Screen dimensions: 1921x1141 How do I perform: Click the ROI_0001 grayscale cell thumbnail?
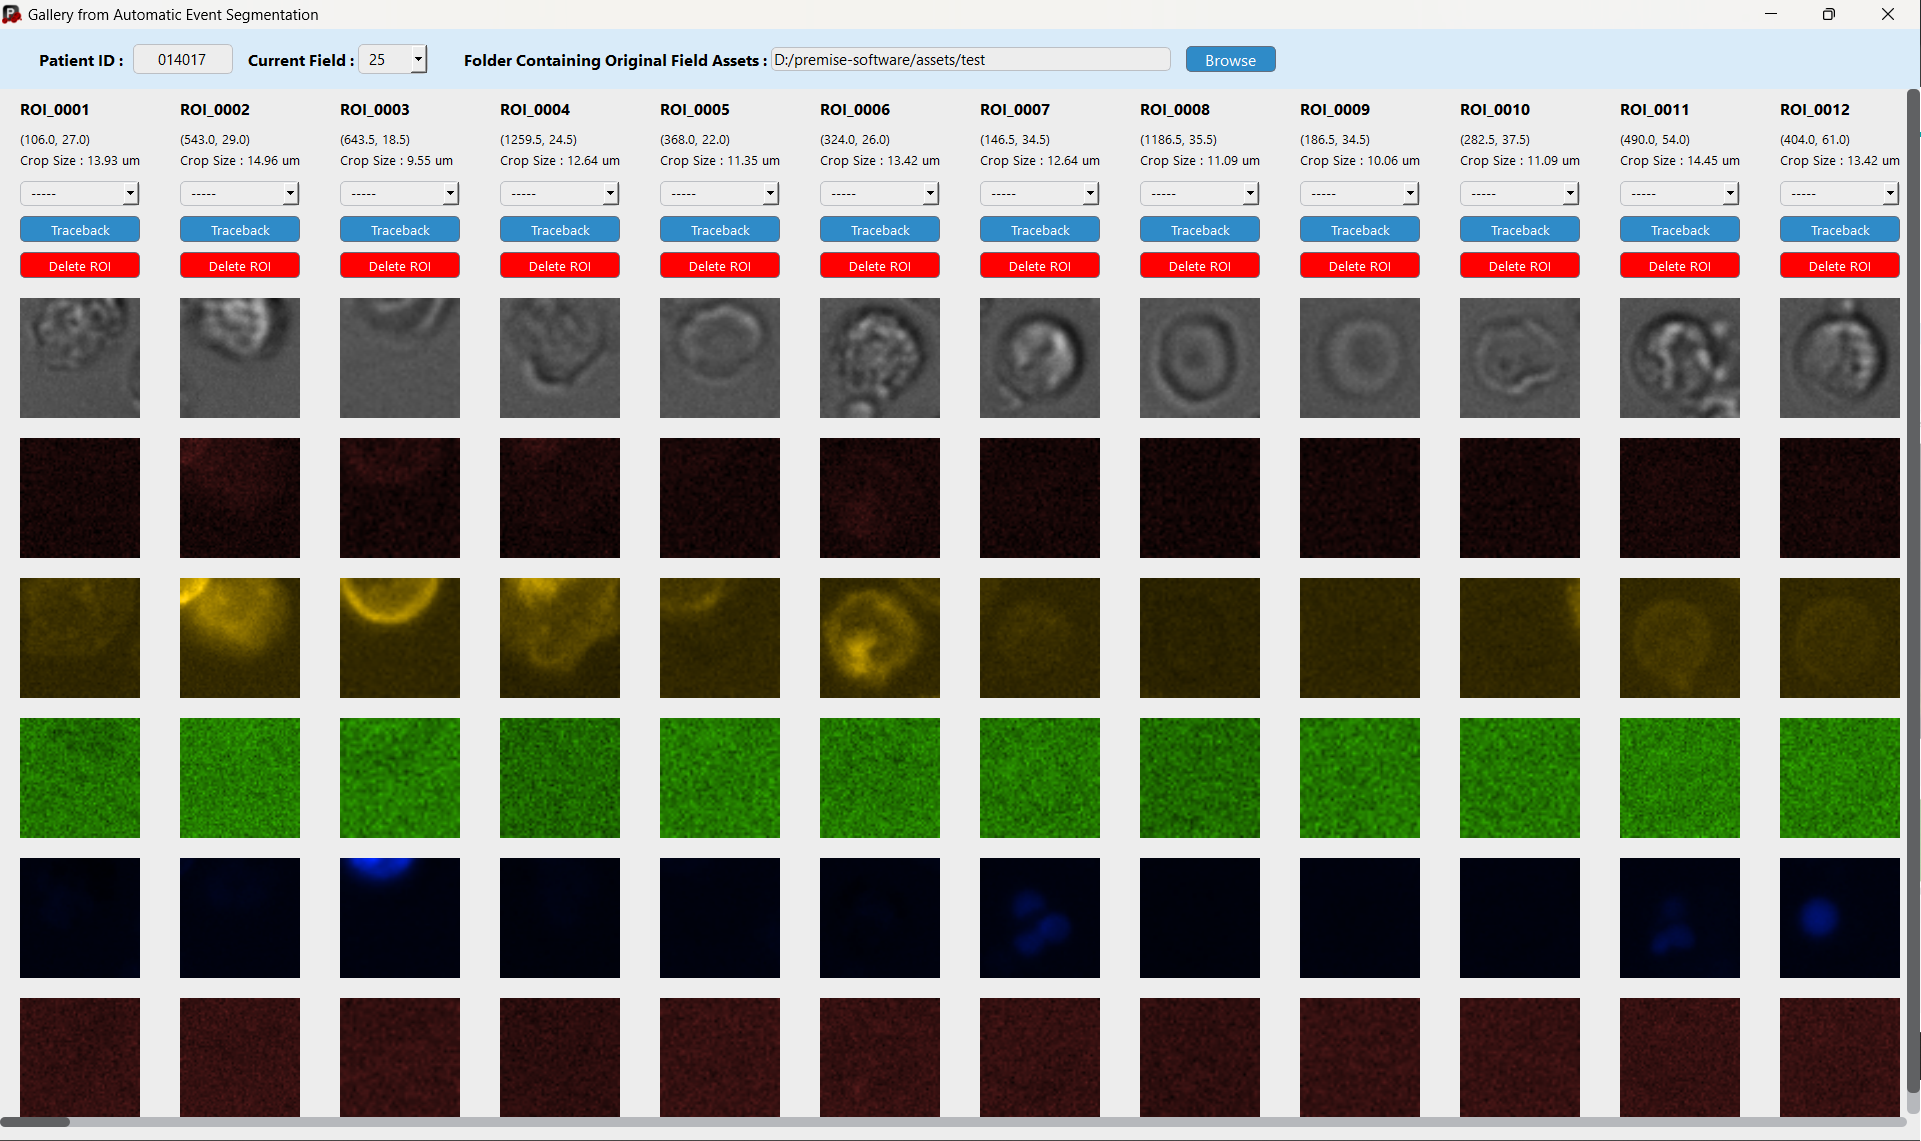(80, 357)
